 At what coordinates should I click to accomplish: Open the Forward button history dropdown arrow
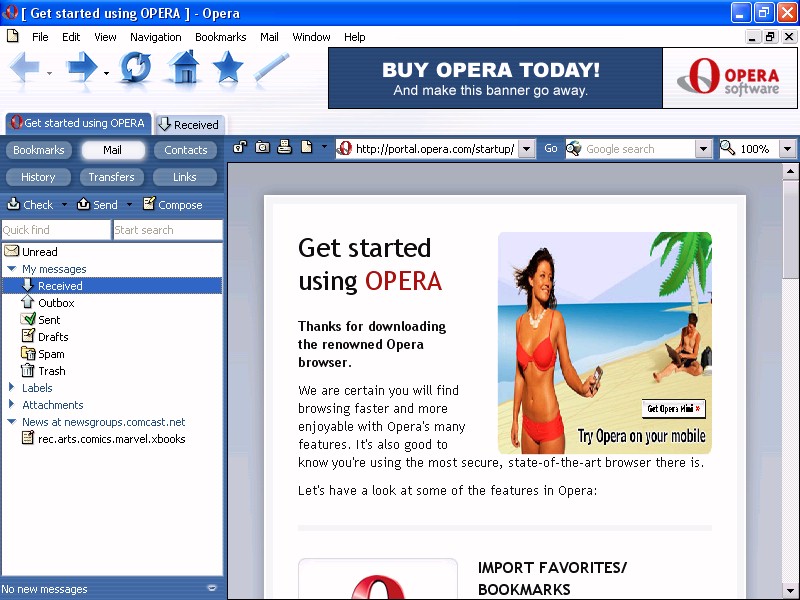[106, 73]
